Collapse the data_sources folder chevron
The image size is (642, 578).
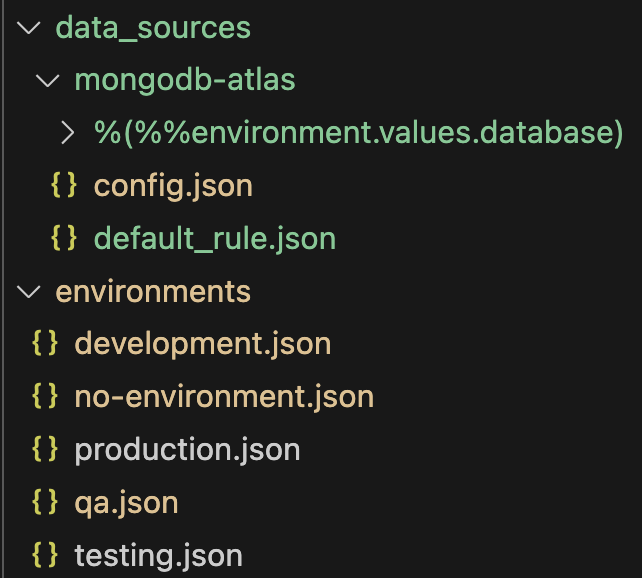coord(30,27)
